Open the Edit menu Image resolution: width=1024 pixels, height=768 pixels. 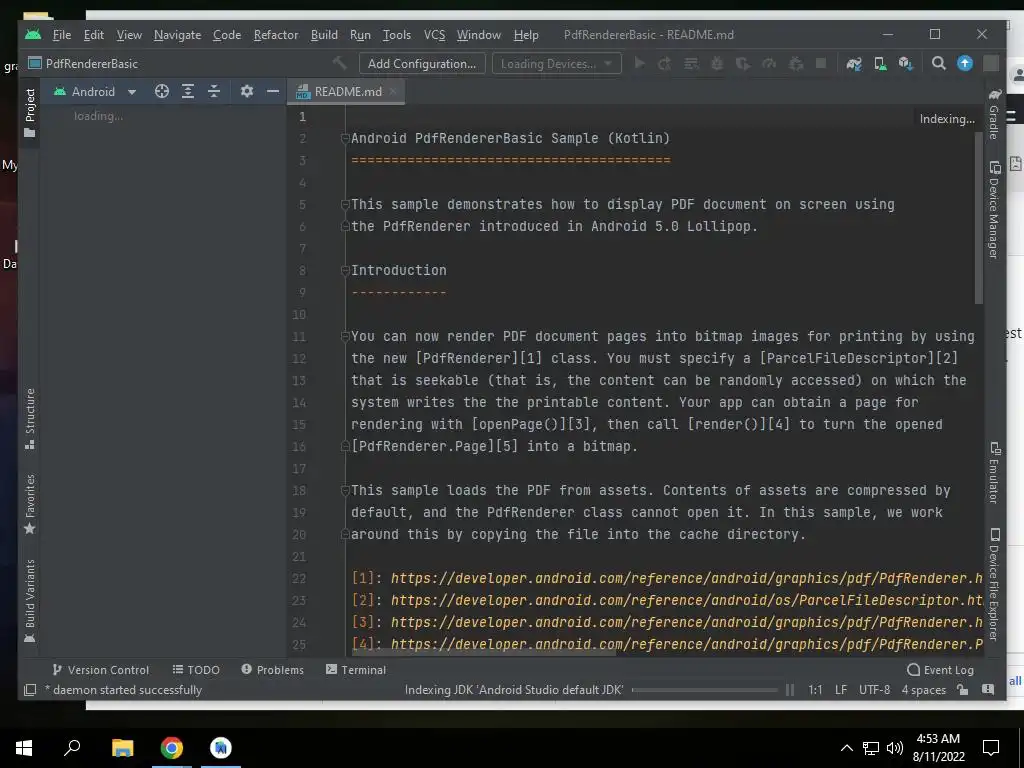click(93, 35)
